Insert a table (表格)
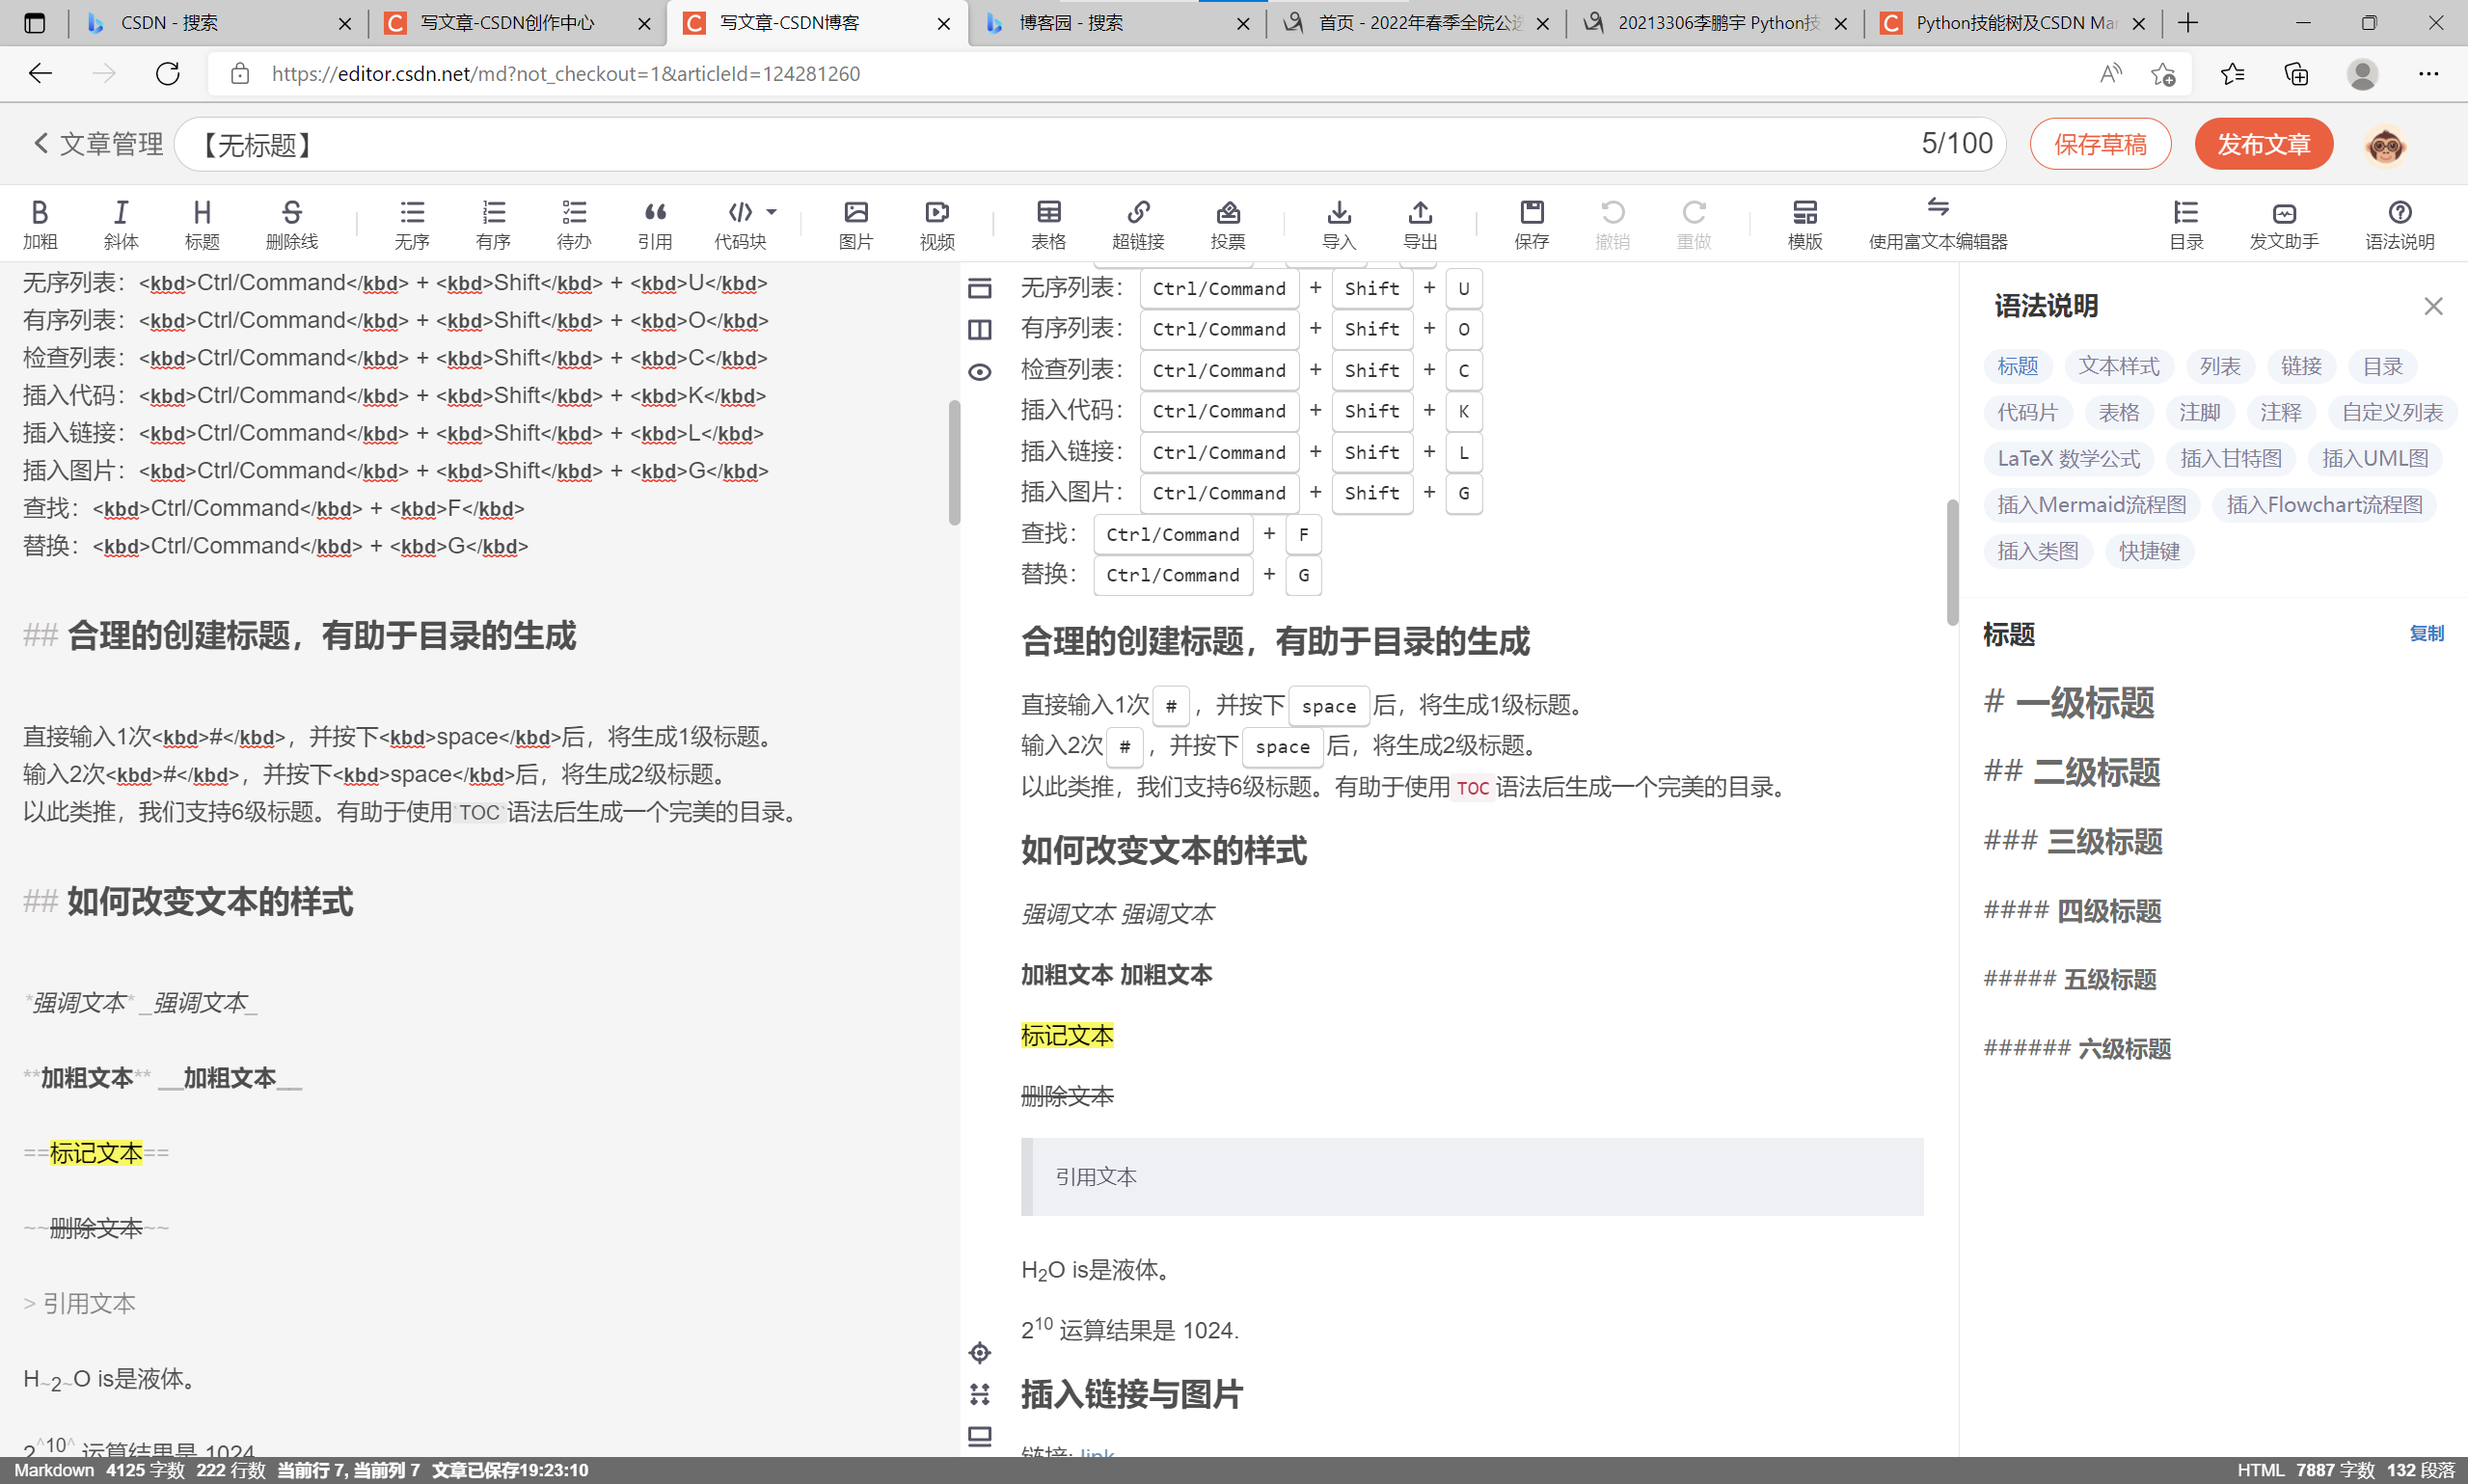This screenshot has height=1484, width=2468. (x=1048, y=213)
